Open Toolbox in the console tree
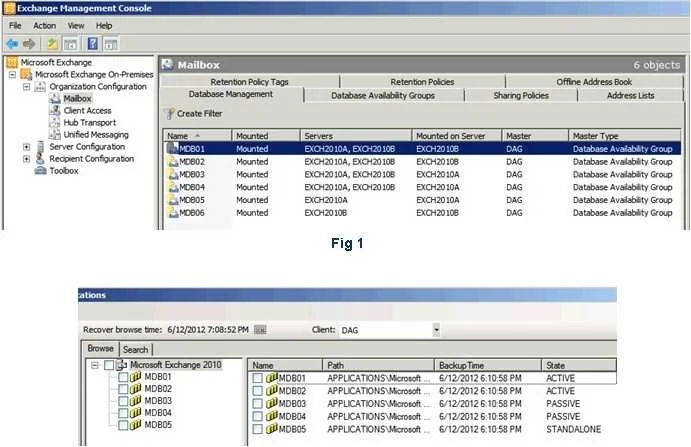Image resolution: width=691 pixels, height=447 pixels. (64, 171)
